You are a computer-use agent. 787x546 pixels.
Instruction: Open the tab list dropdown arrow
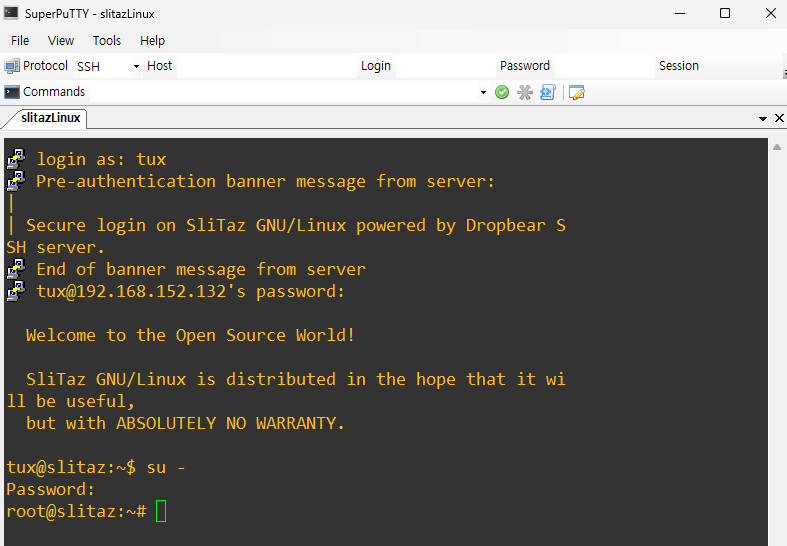coord(762,118)
